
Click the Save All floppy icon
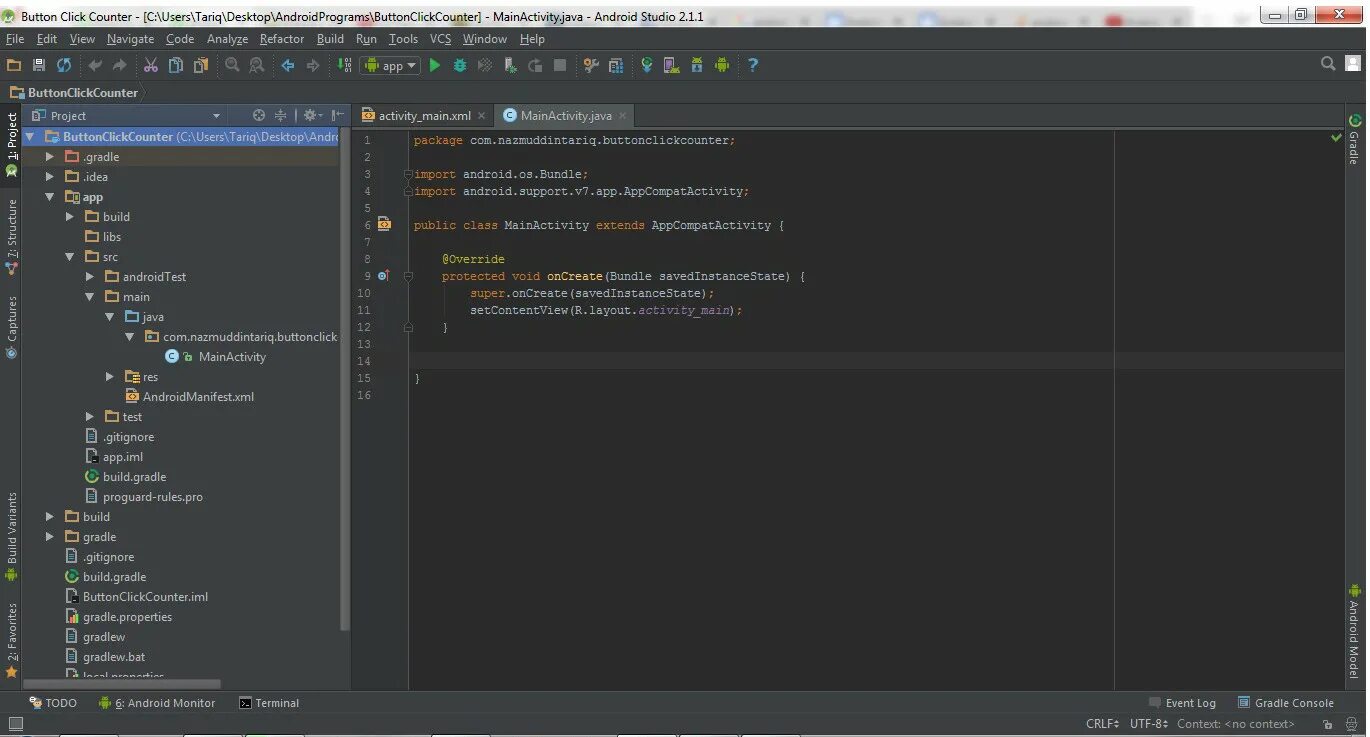tap(39, 65)
